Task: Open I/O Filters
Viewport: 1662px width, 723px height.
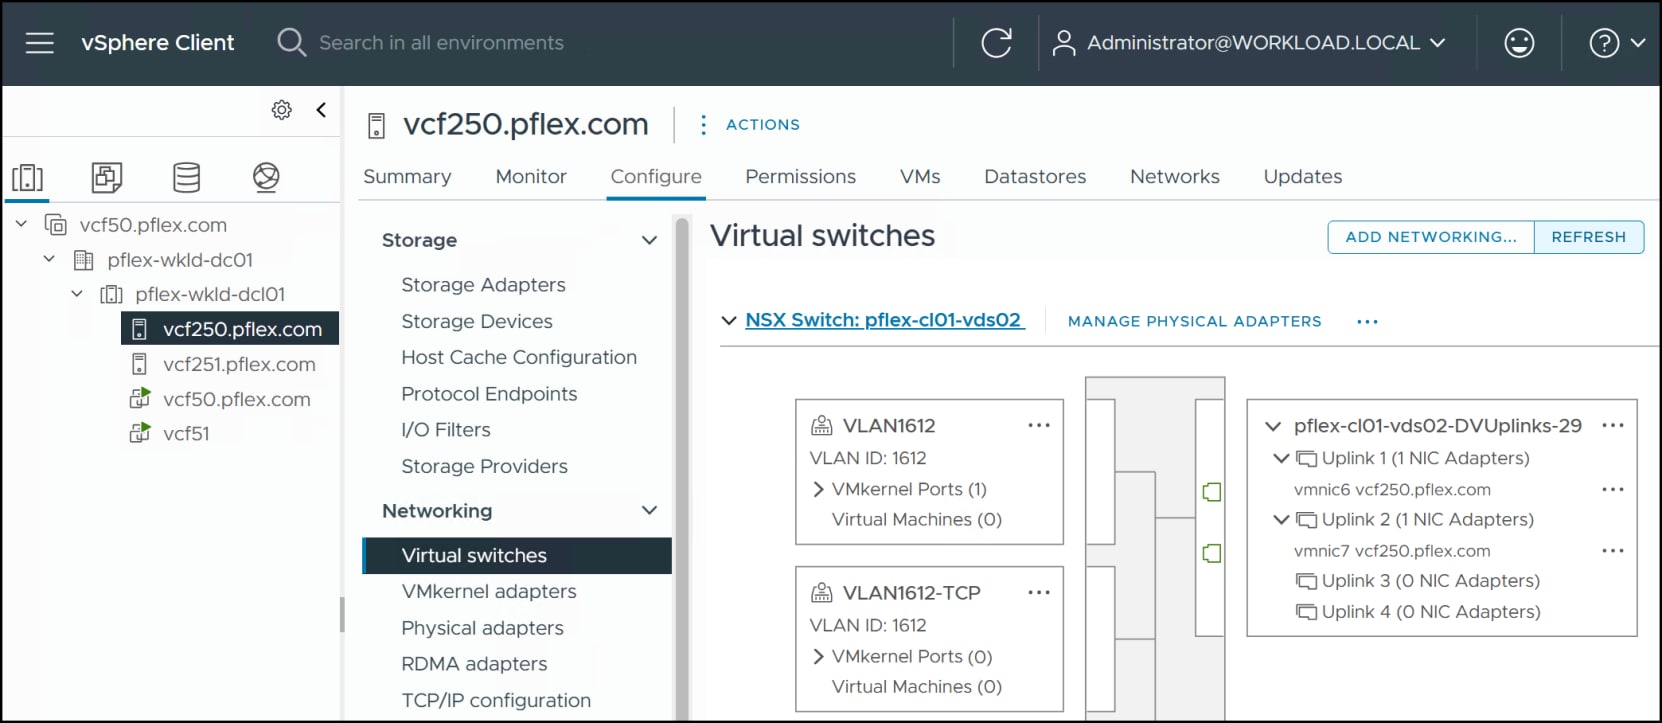Action: [x=446, y=430]
